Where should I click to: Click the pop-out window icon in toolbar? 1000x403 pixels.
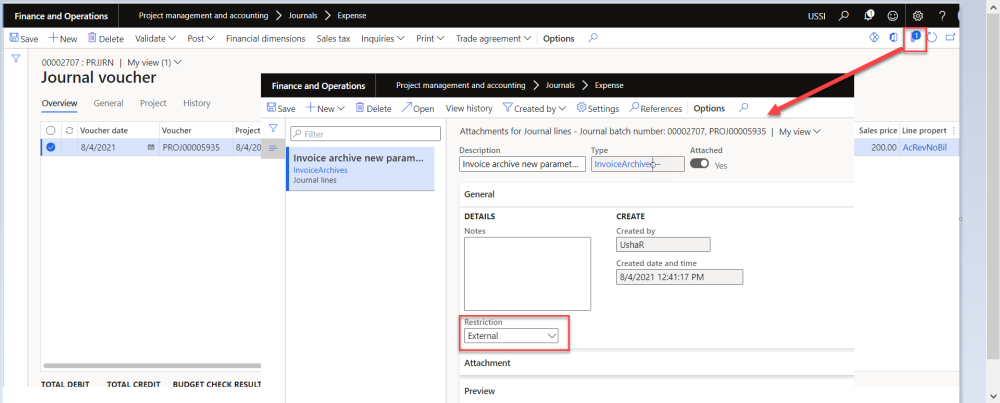point(950,38)
